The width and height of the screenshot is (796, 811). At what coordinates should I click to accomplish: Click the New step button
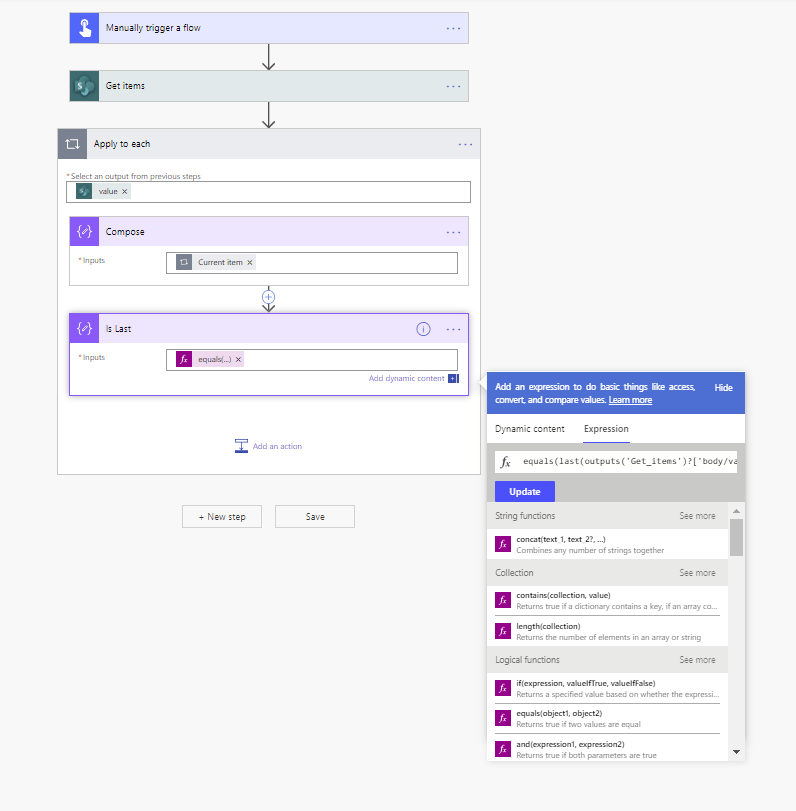point(222,517)
